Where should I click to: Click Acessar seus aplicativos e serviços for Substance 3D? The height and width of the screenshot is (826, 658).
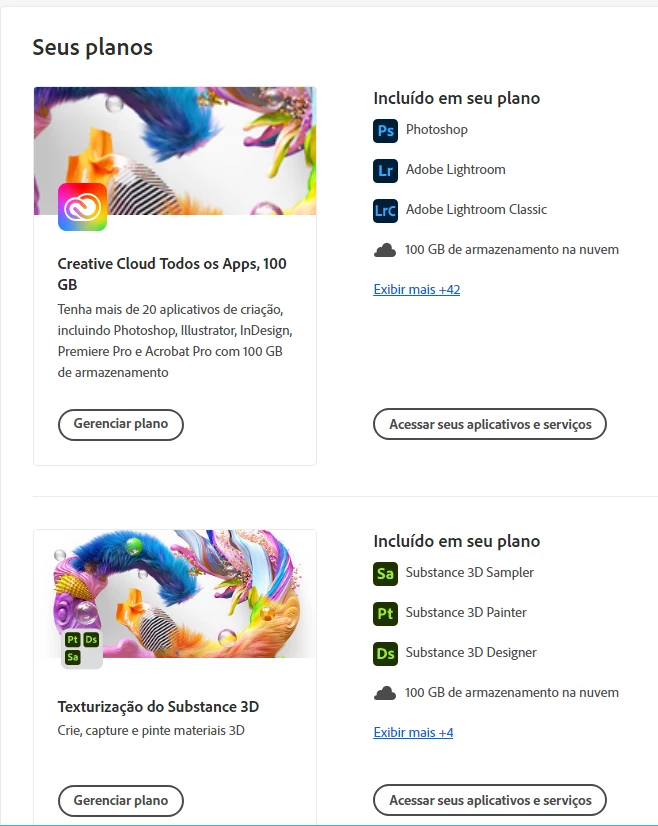[490, 800]
